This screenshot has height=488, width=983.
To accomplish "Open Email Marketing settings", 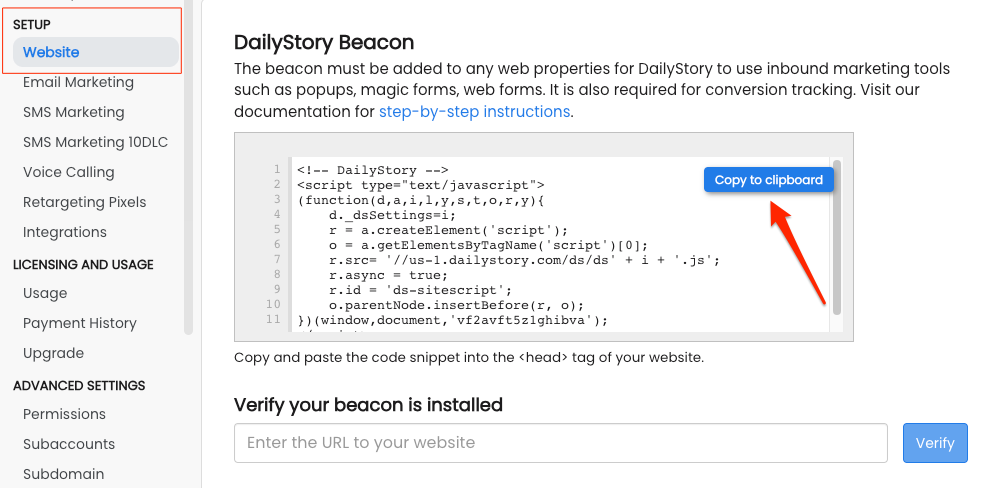I will click(x=78, y=82).
